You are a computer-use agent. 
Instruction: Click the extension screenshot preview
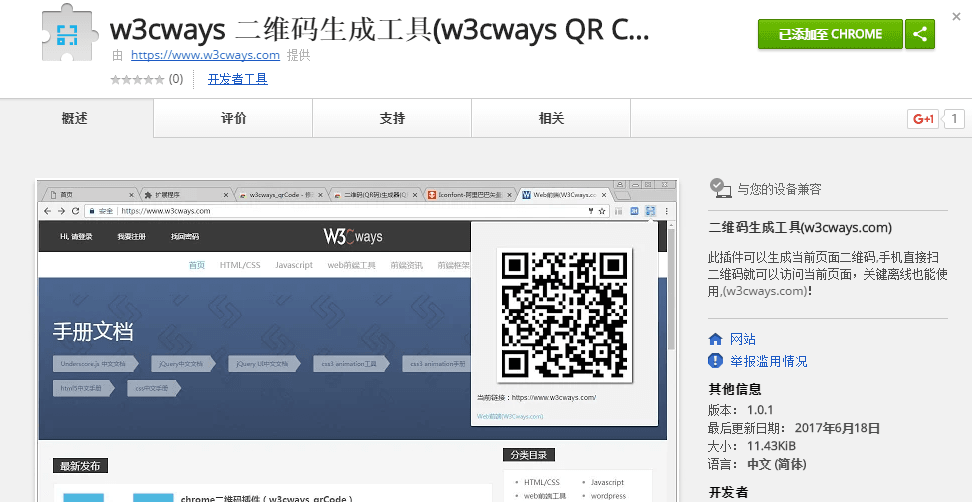click(x=357, y=341)
